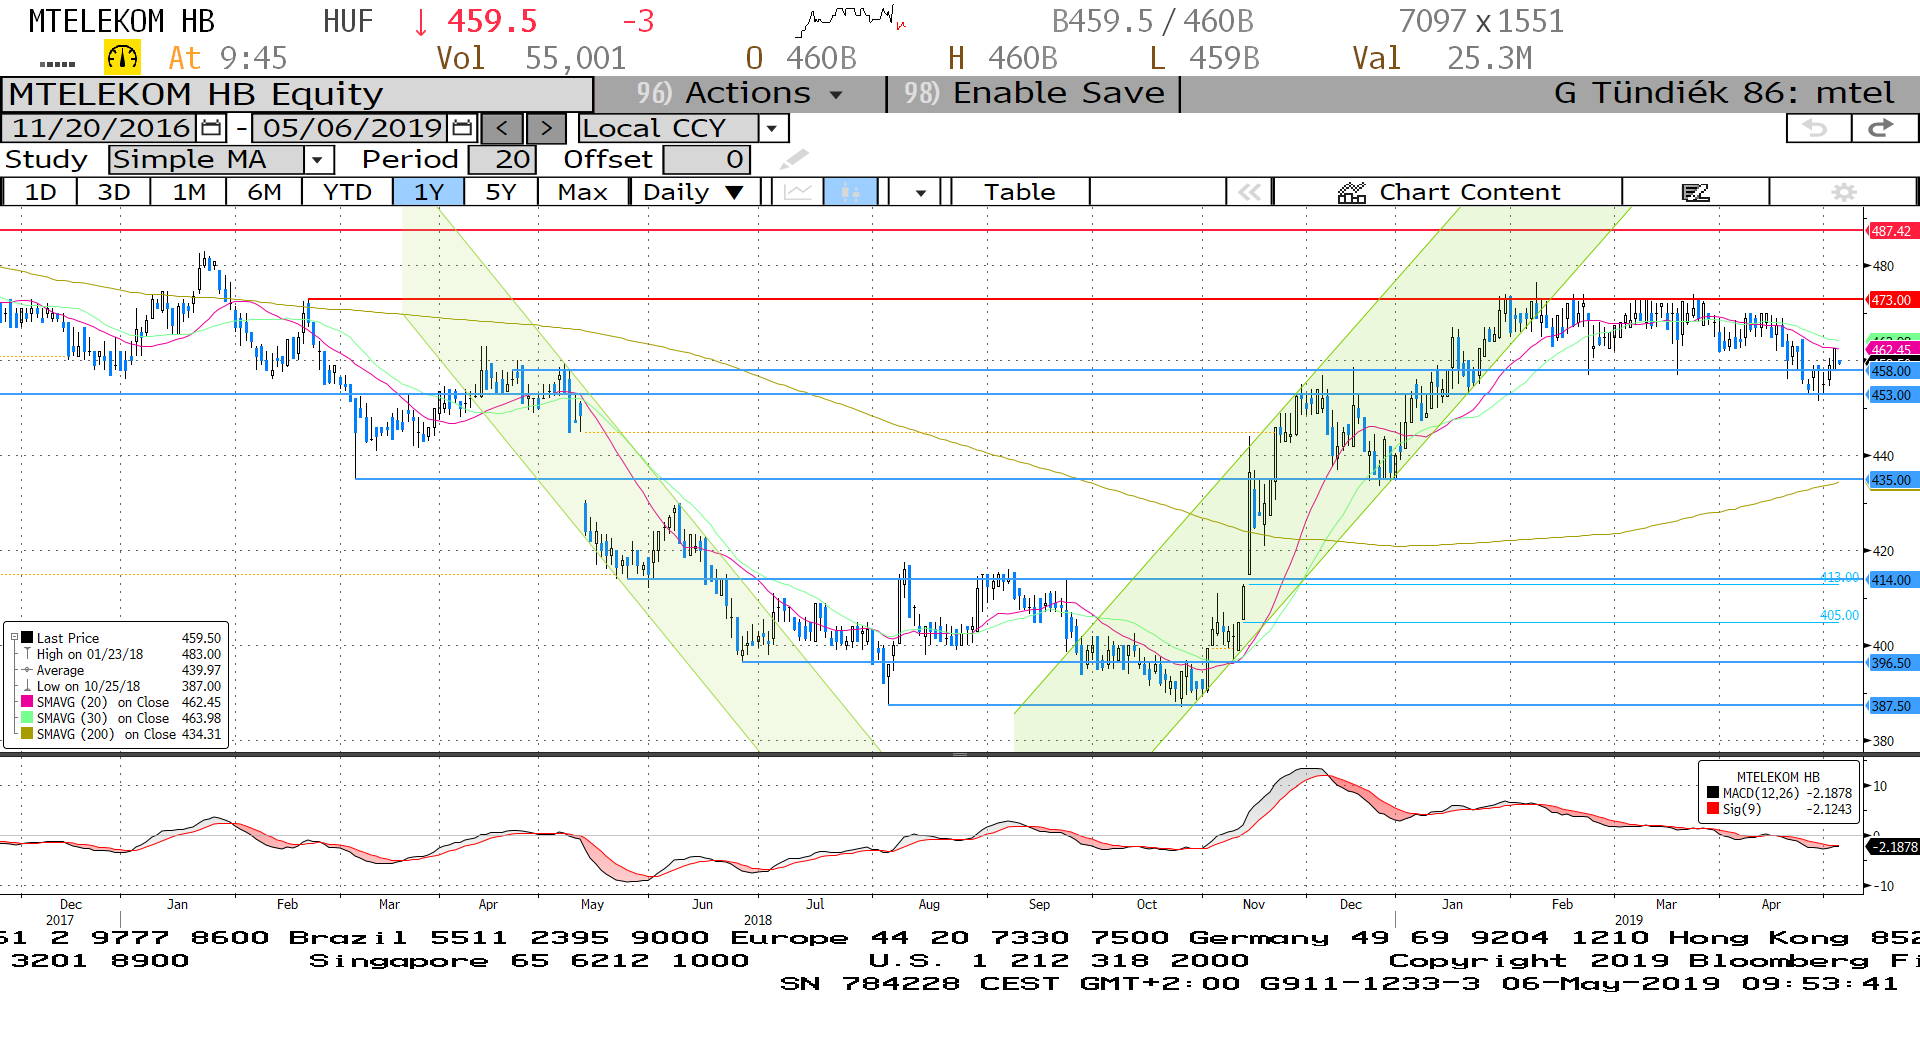
Task: Click the undo arrow icon
Action: pyautogui.click(x=1817, y=128)
